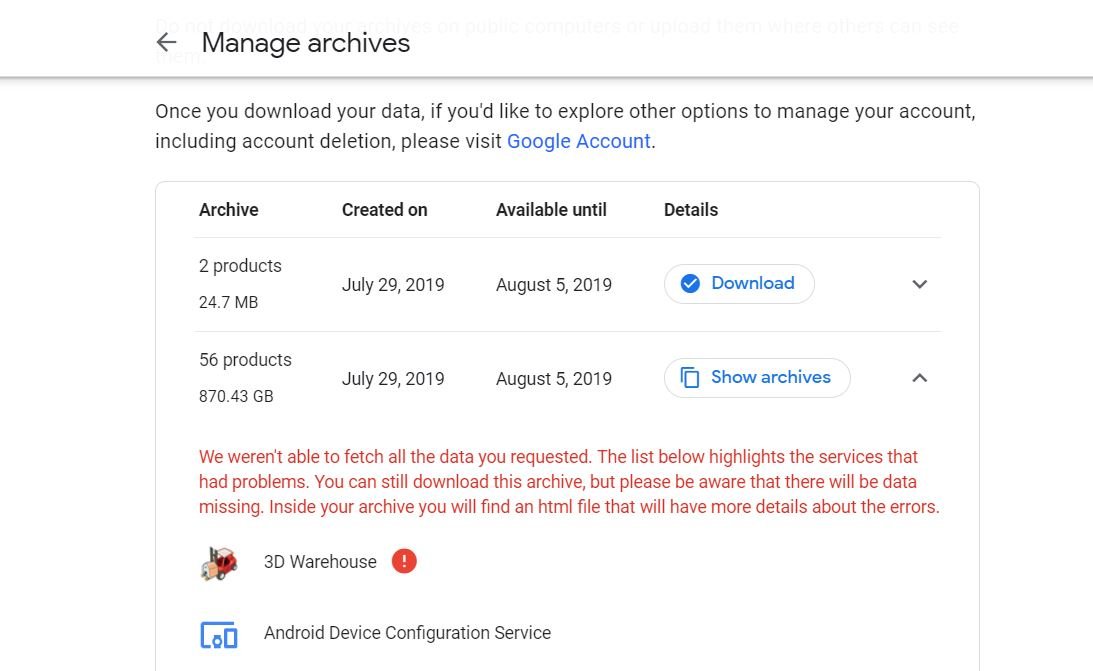Click the 3D Warehouse service label
The width and height of the screenshot is (1093, 671).
320,562
